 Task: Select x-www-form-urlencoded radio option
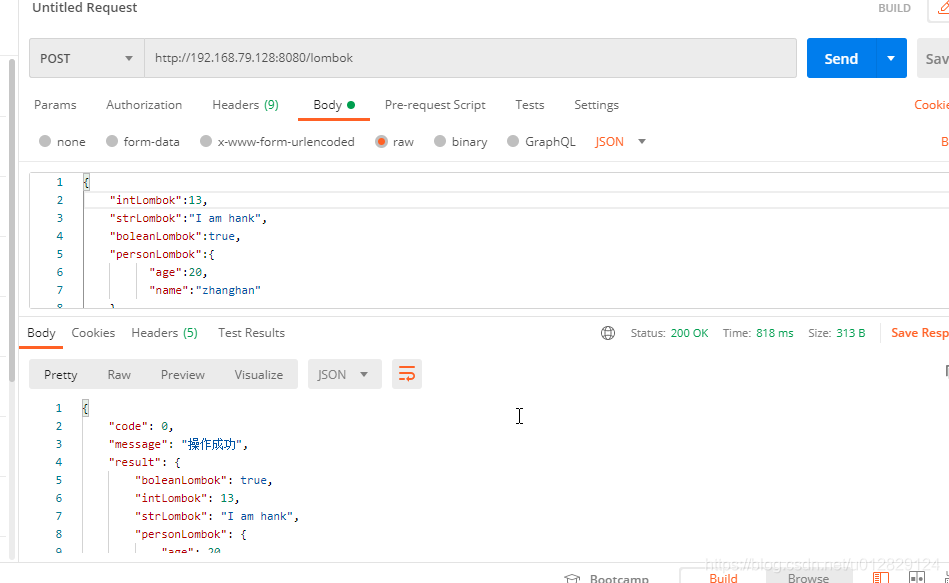point(206,141)
